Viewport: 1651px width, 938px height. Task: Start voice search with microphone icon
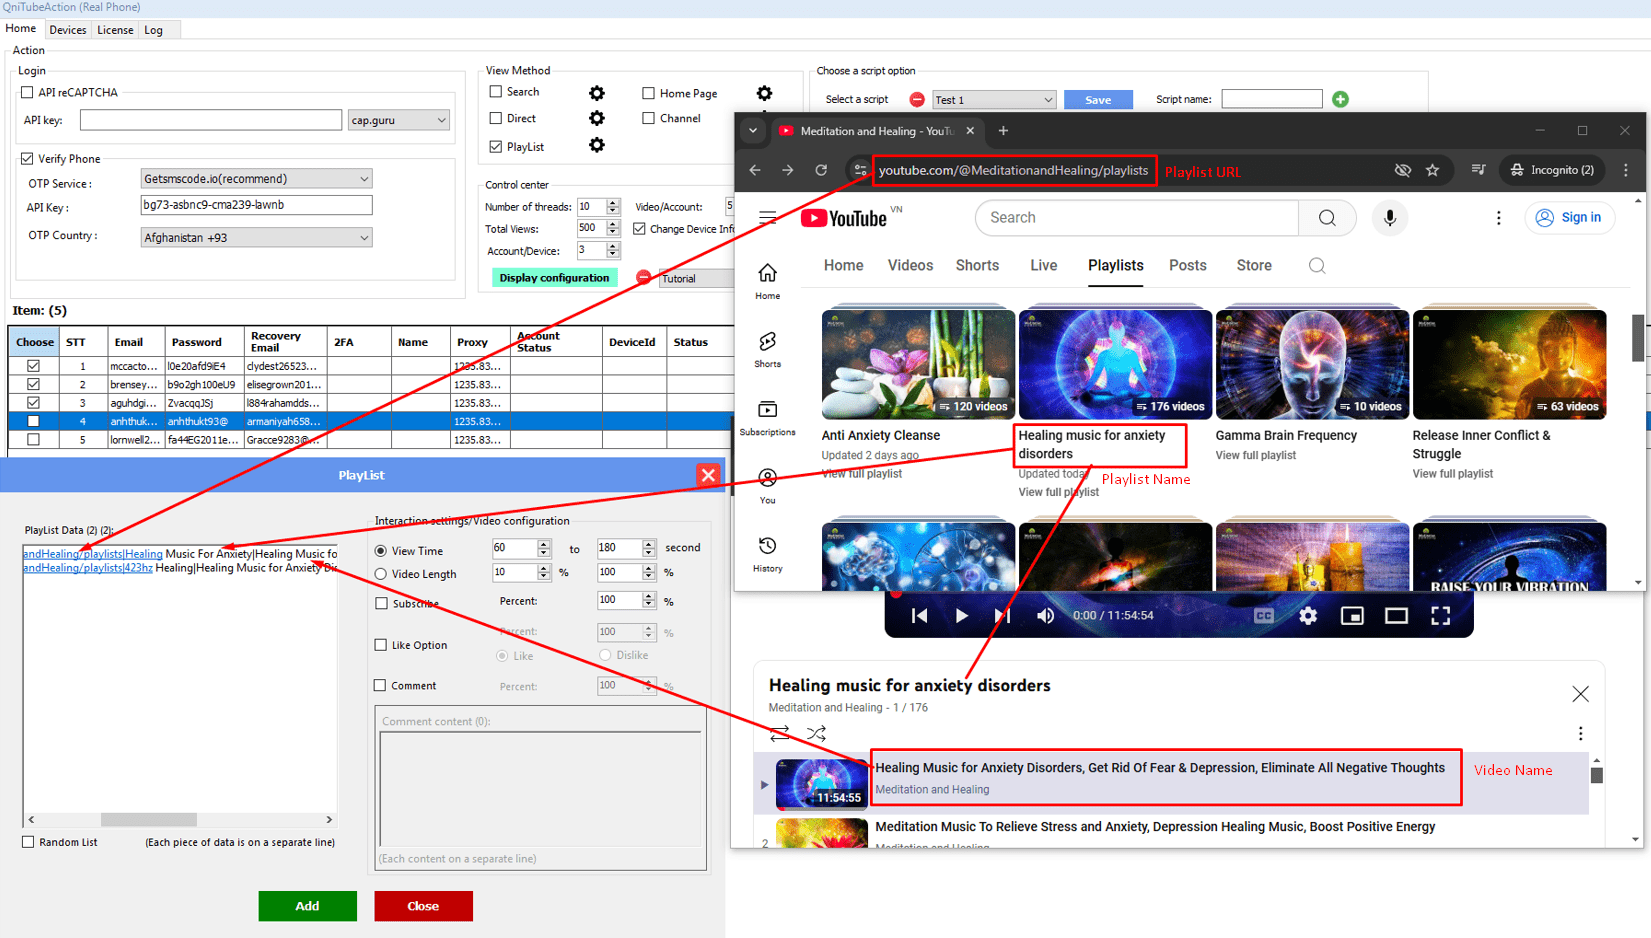[1390, 218]
